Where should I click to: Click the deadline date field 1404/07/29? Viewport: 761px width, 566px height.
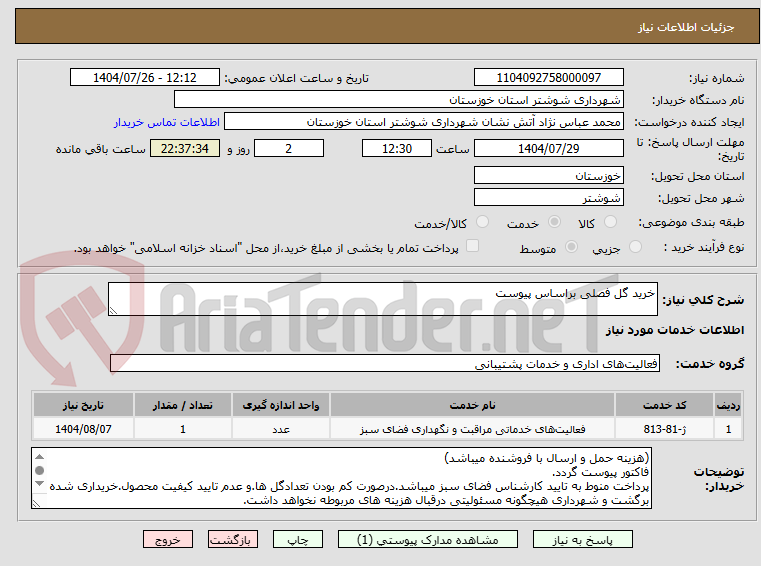(x=548, y=149)
